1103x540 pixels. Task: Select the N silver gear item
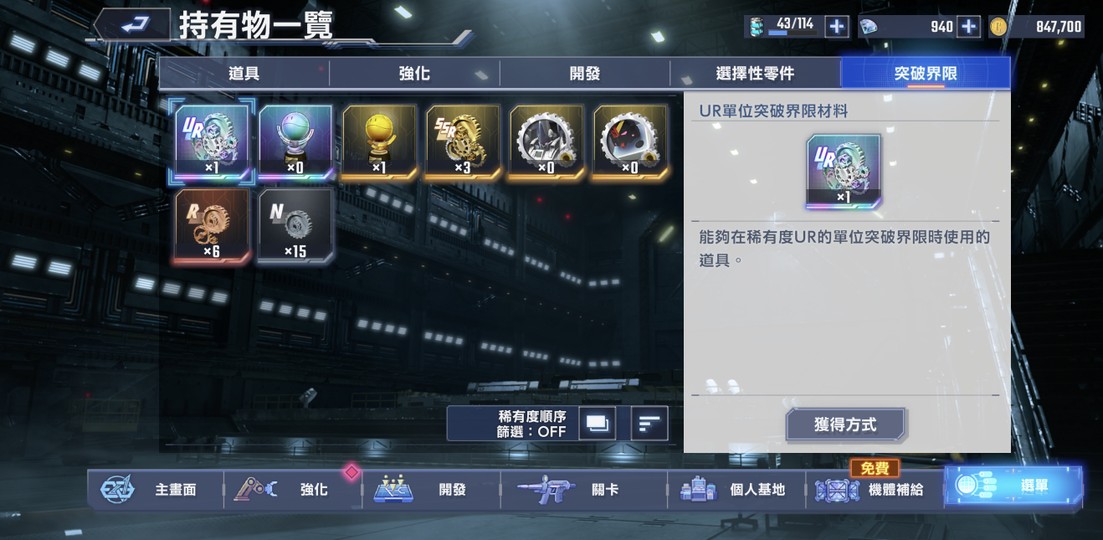pyautogui.click(x=295, y=226)
